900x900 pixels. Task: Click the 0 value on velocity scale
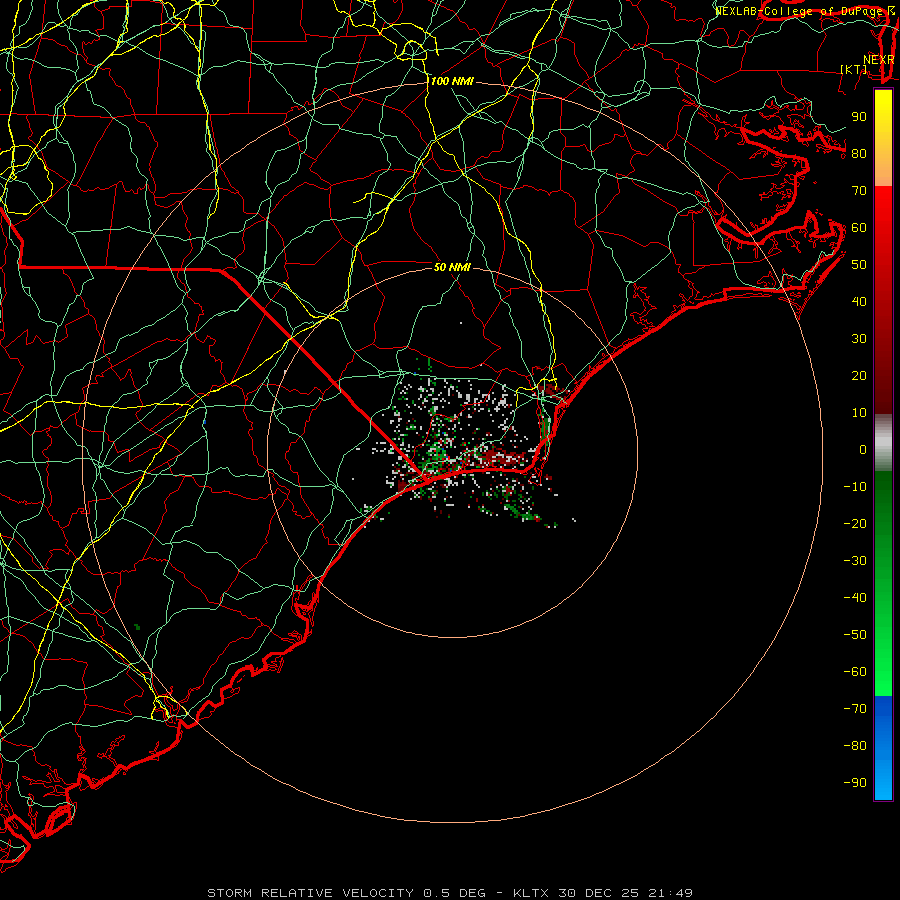pyautogui.click(x=863, y=449)
